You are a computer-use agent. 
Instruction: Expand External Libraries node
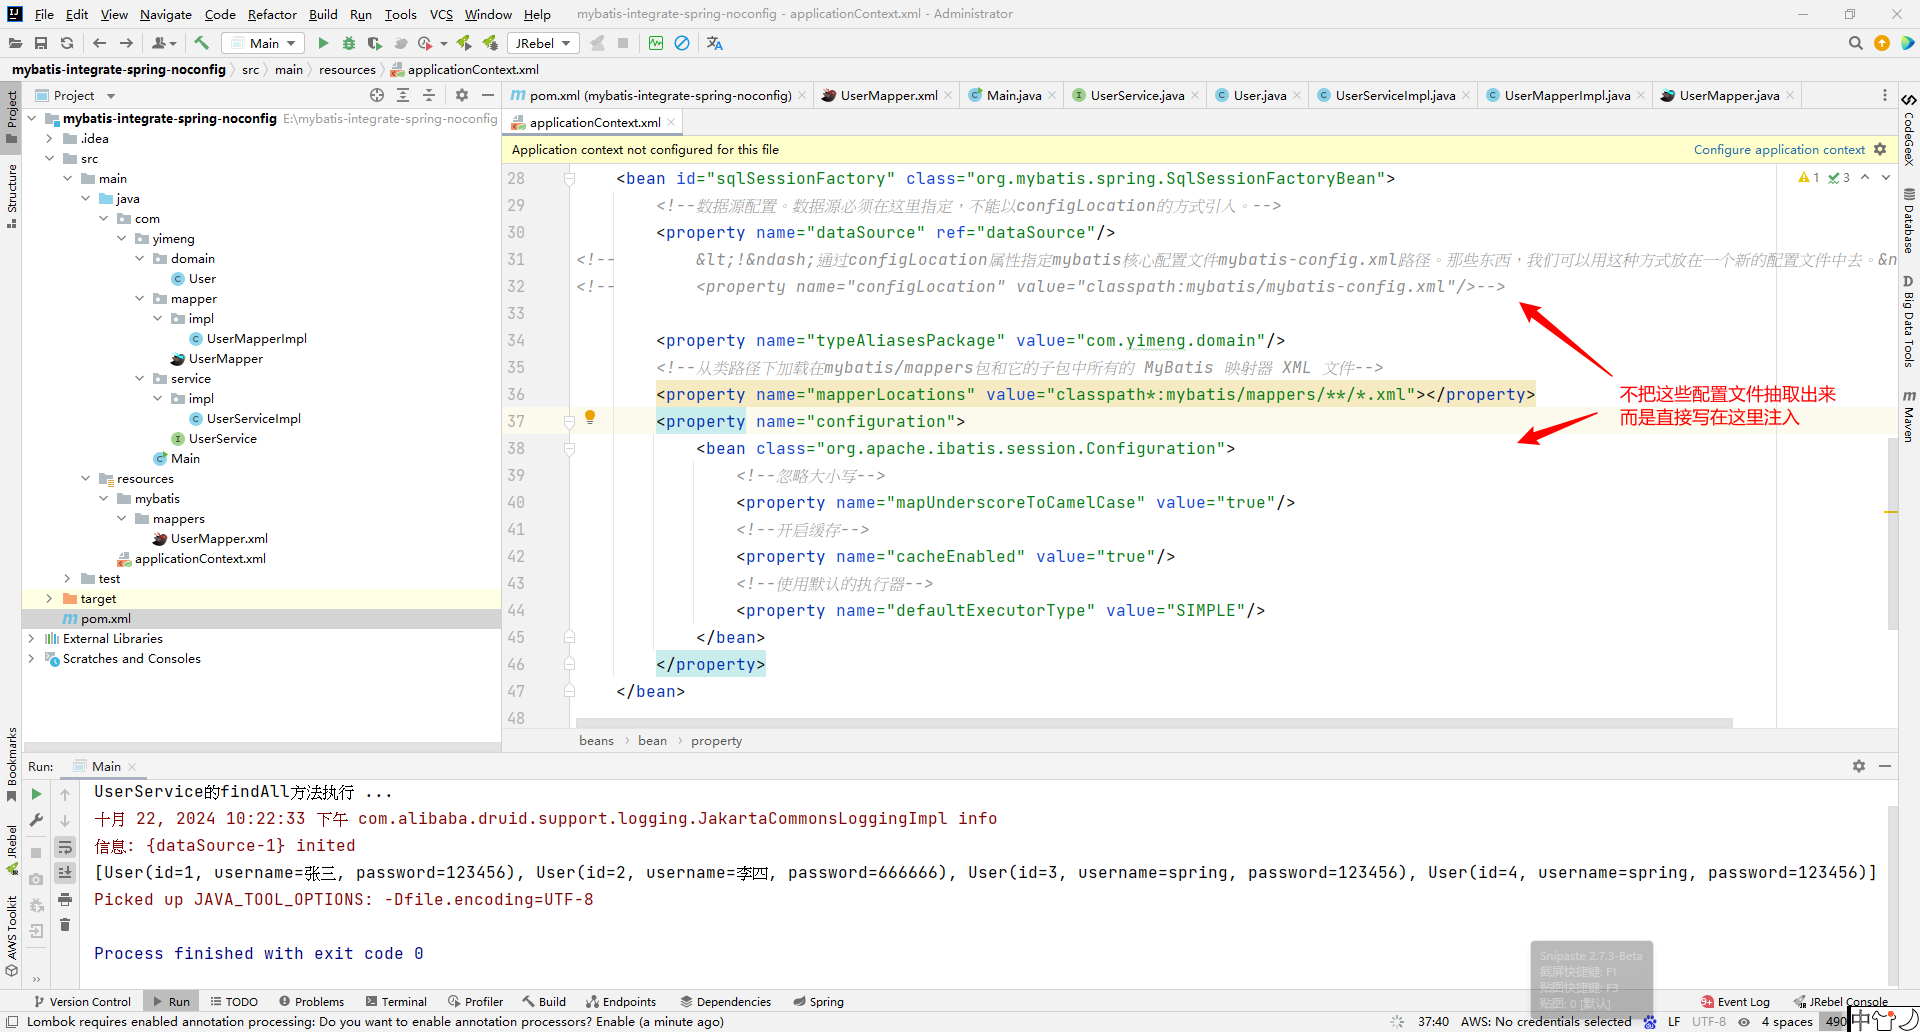(x=31, y=638)
